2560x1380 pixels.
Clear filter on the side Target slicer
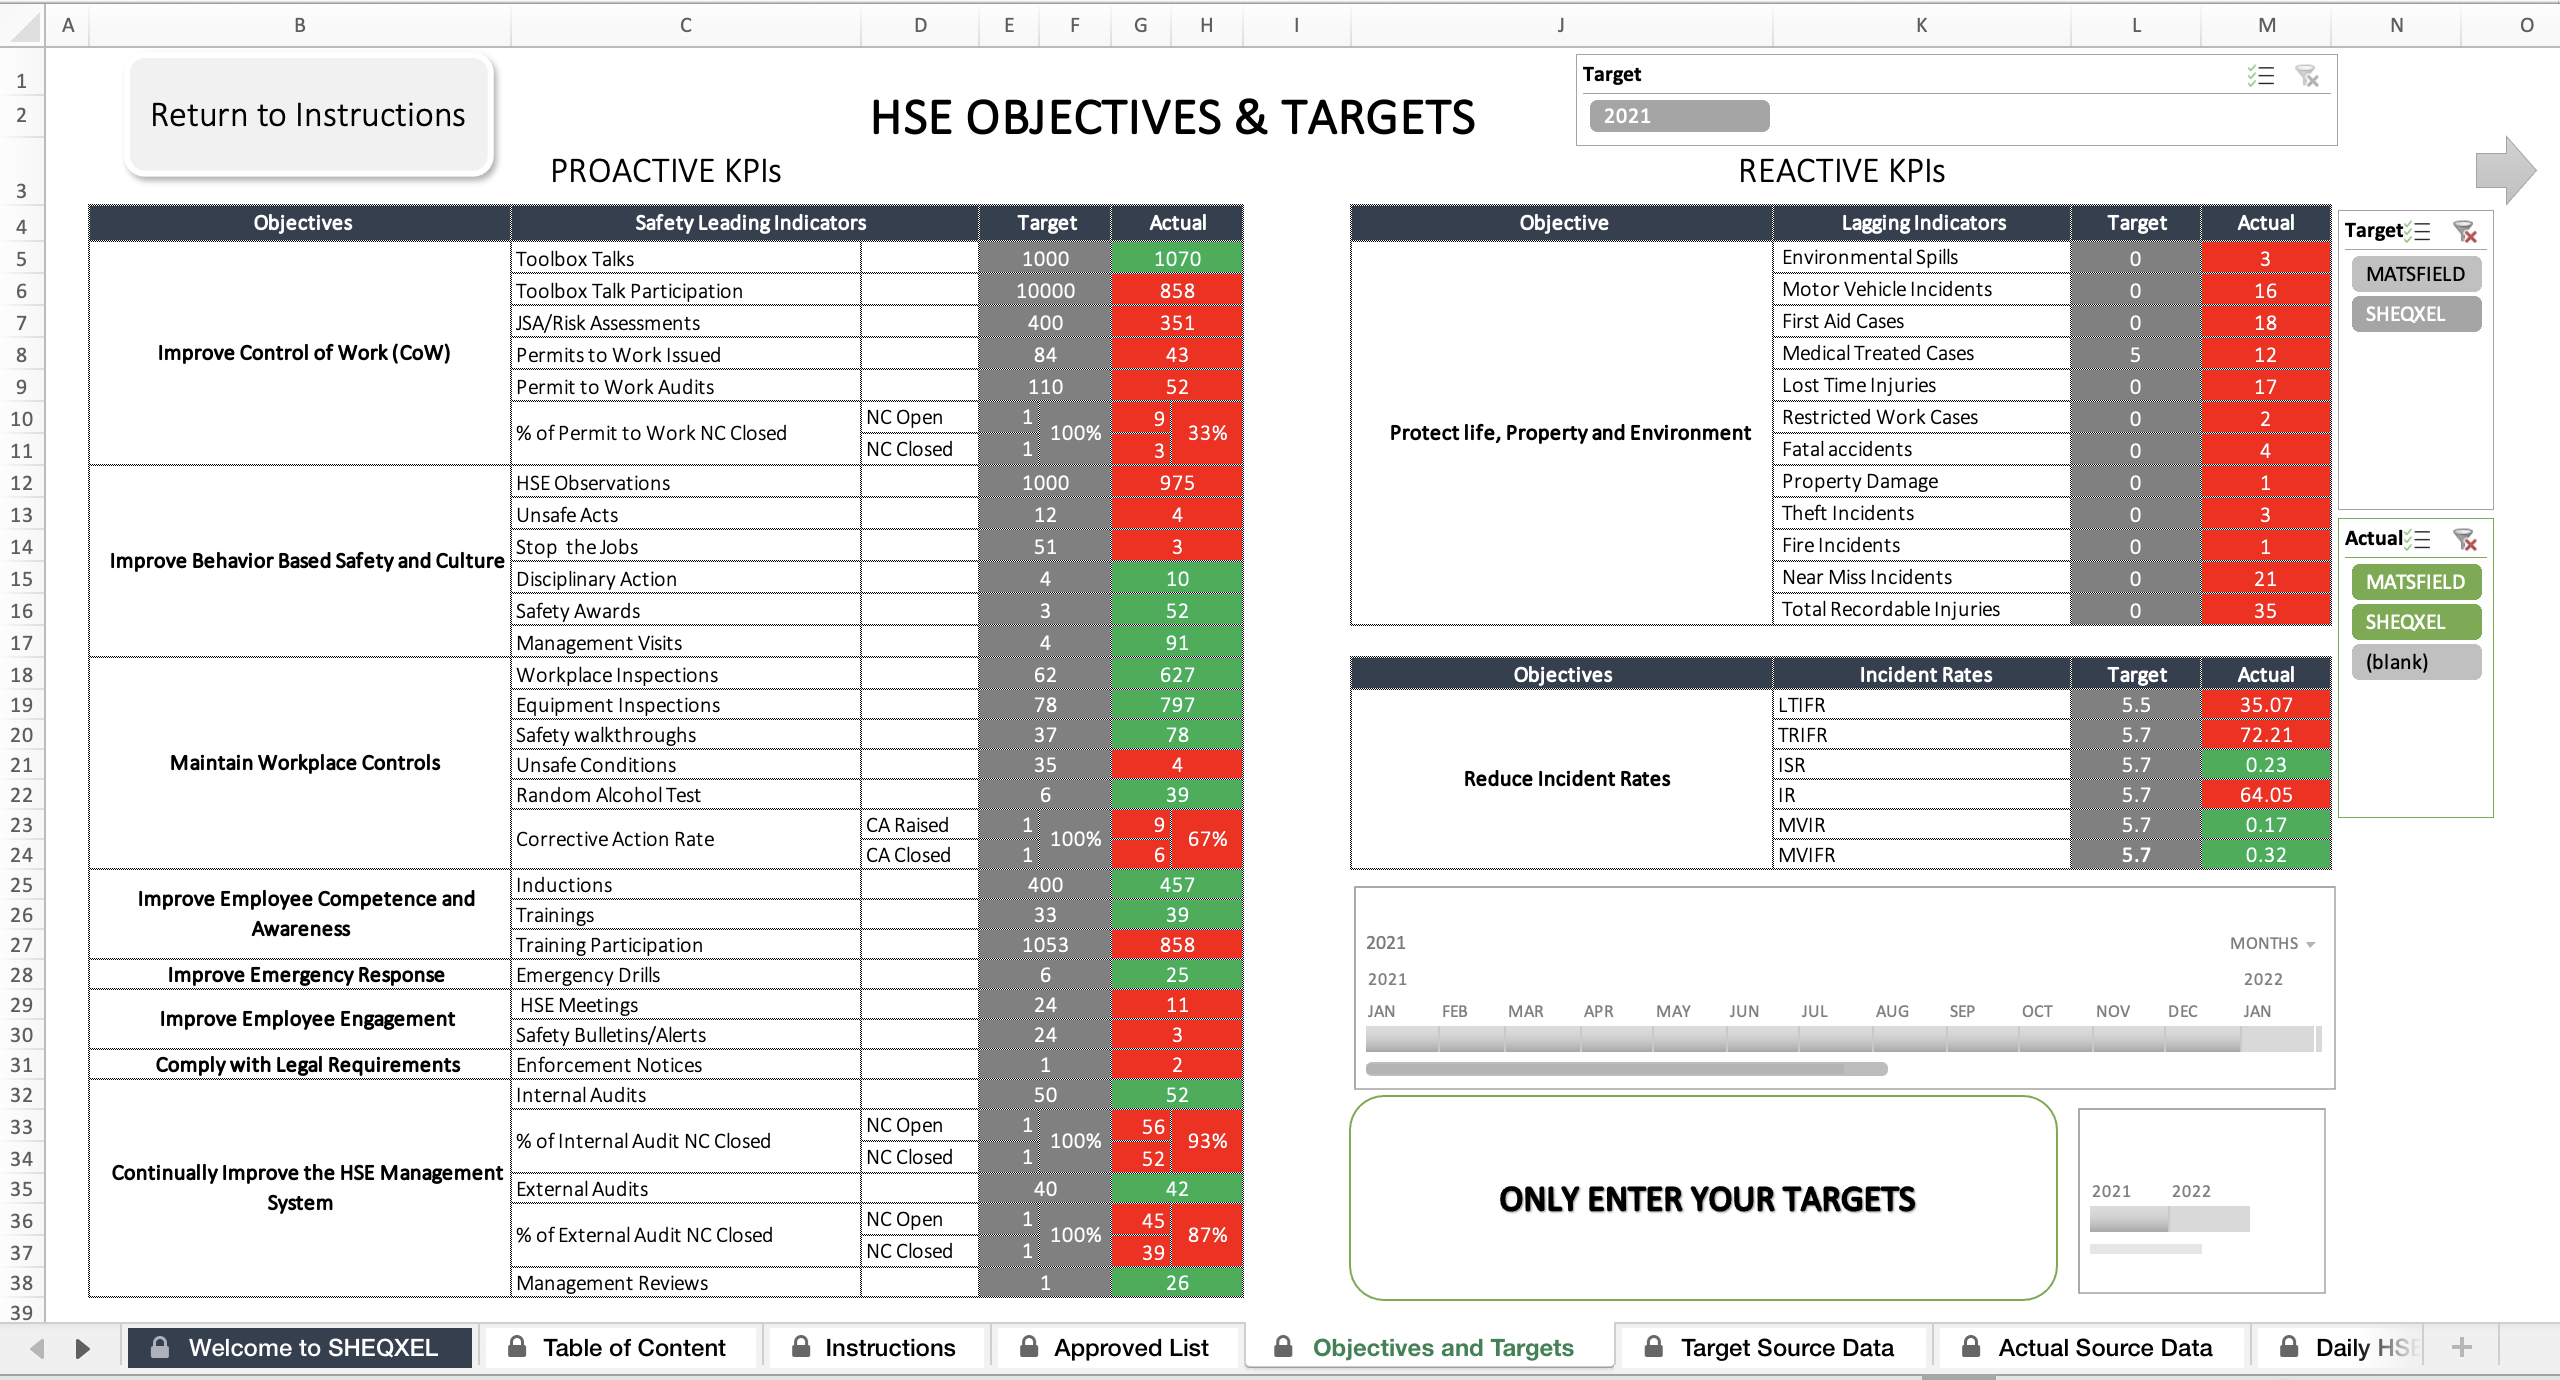pos(2465,232)
